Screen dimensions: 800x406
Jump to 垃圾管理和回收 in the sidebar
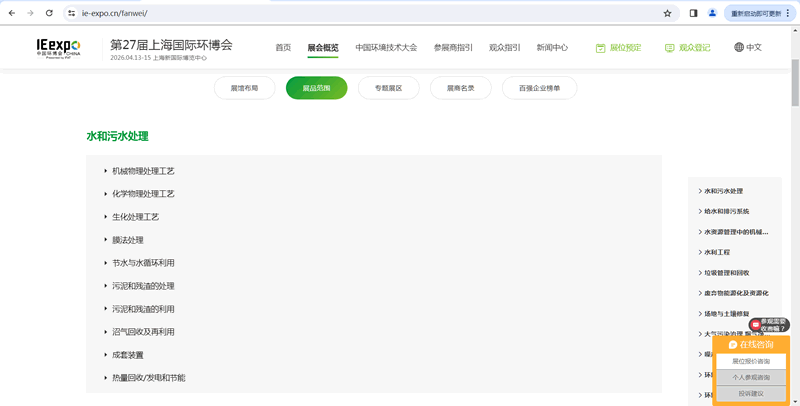[726, 272]
